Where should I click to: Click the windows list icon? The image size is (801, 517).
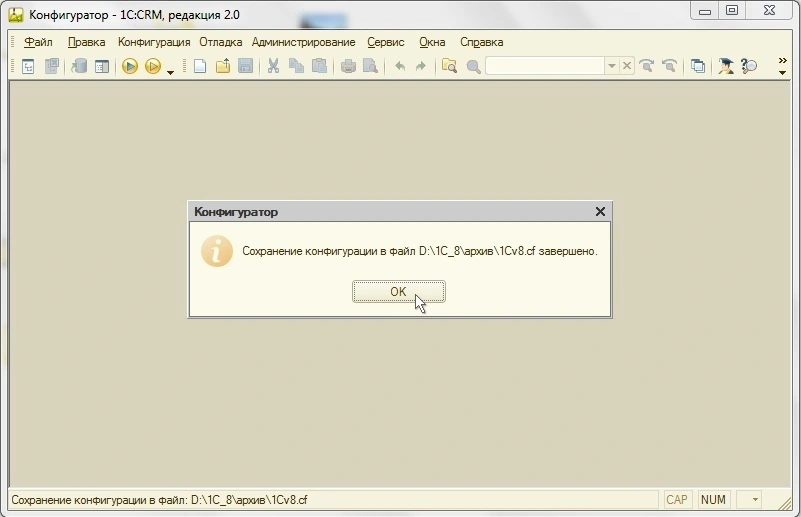pyautogui.click(x=698, y=66)
